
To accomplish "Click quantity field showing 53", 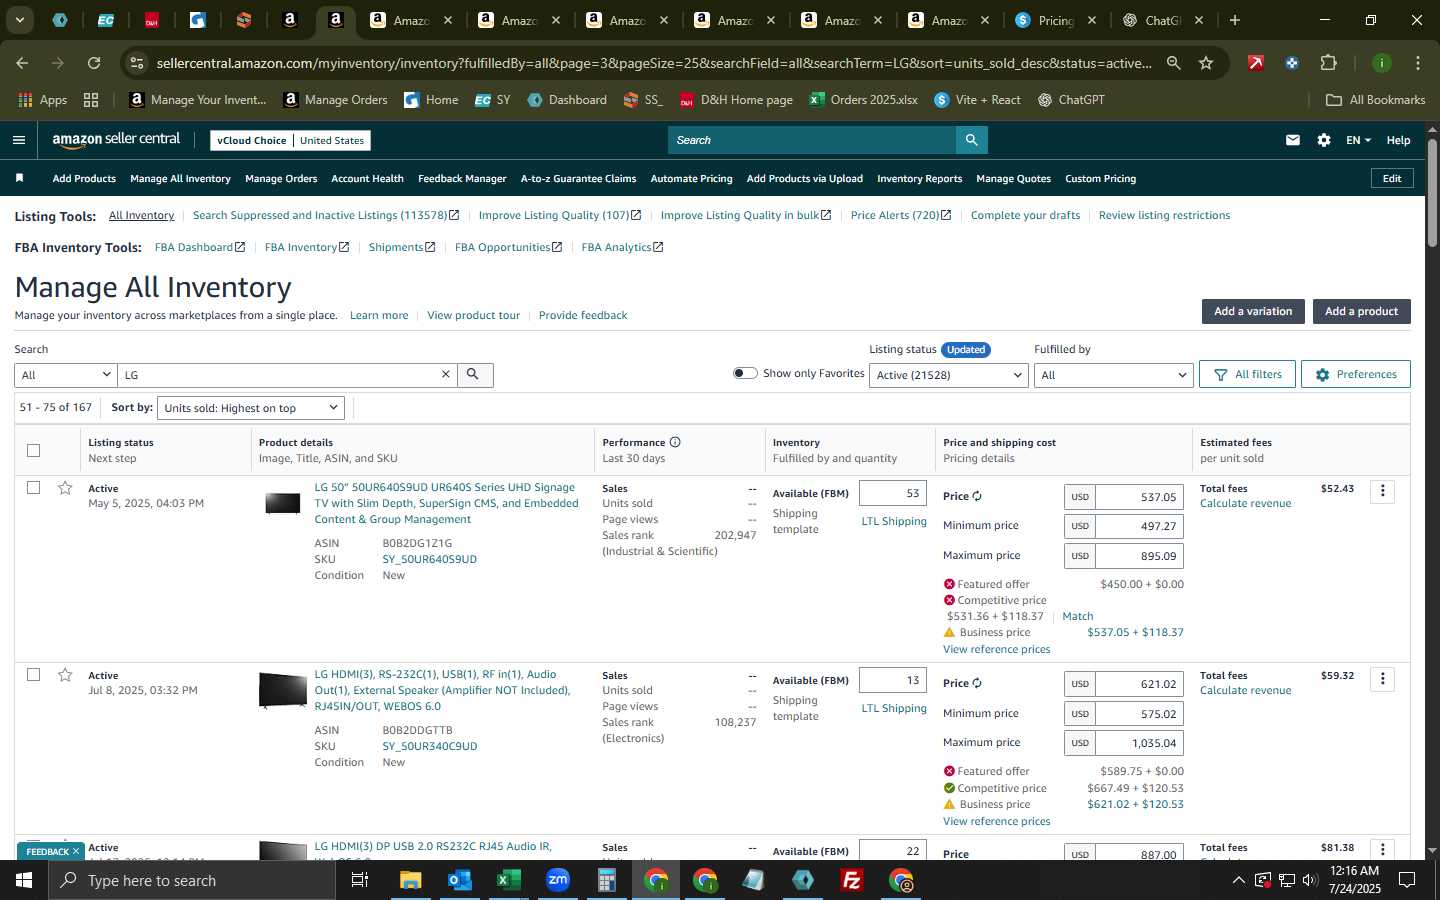I will 893,493.
